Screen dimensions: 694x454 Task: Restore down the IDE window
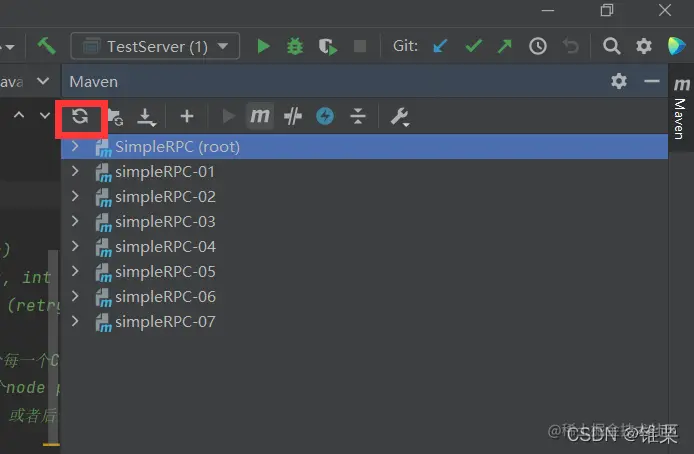607,10
